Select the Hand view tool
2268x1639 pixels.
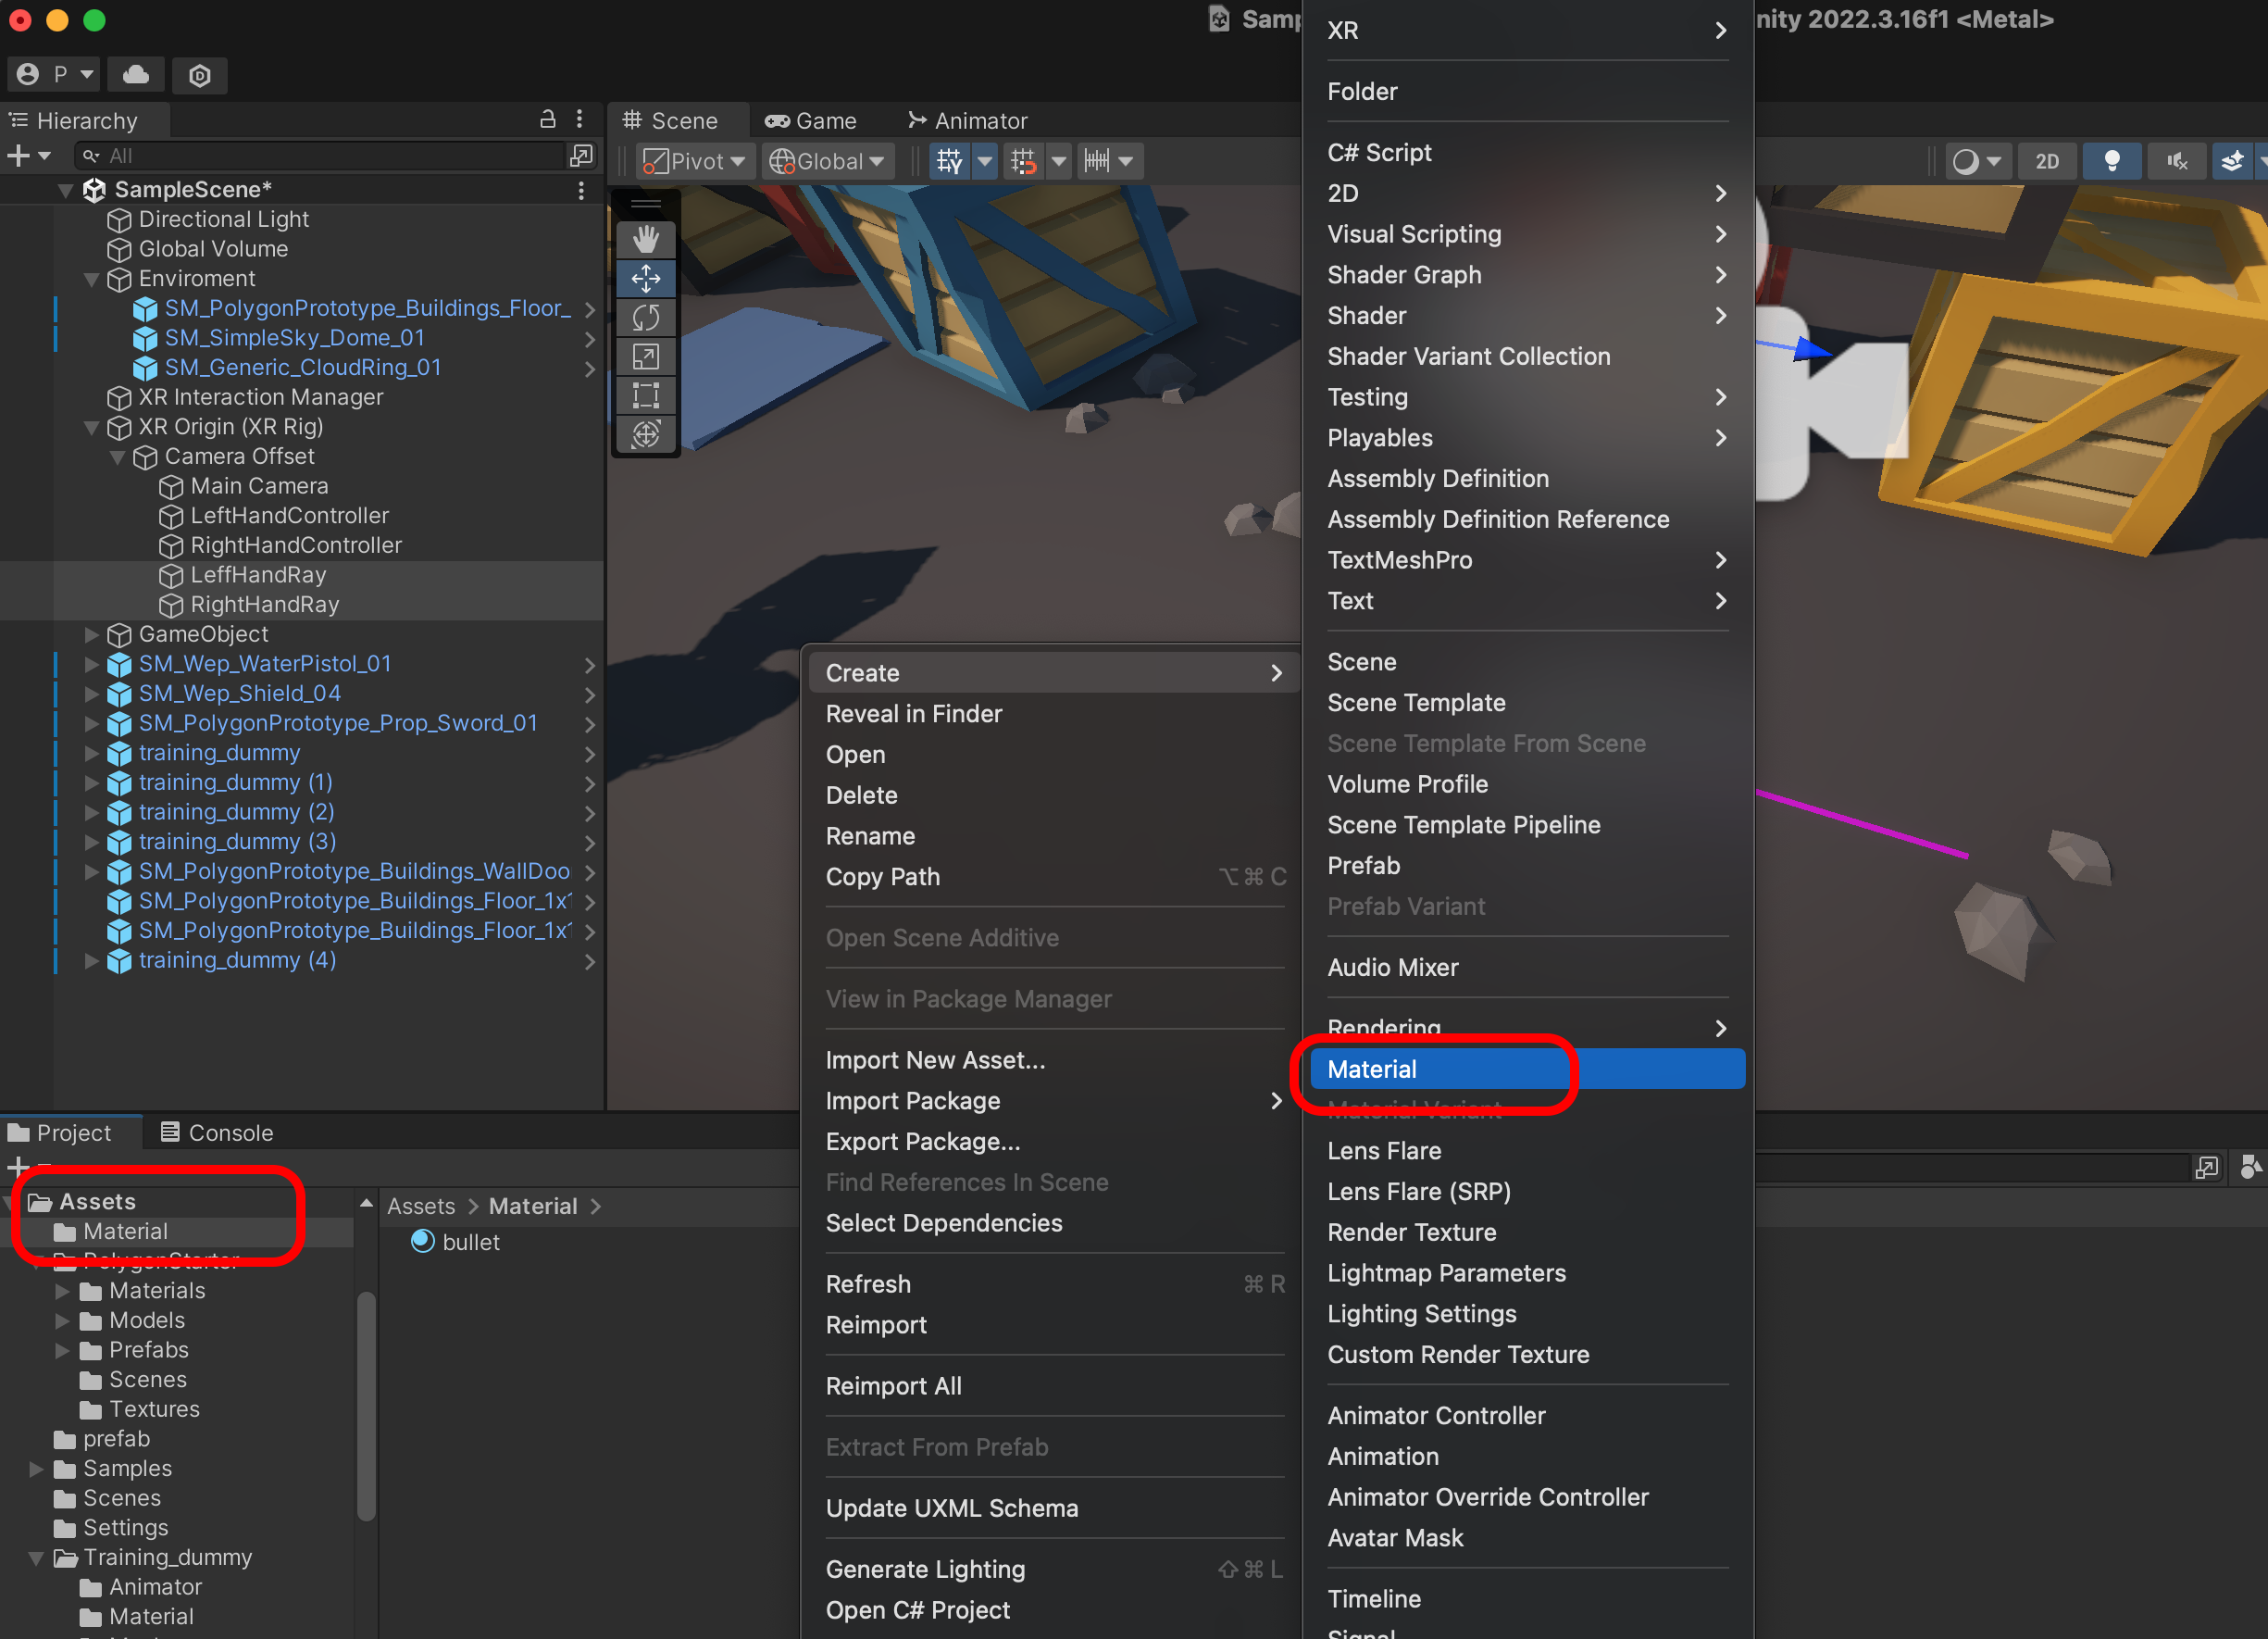(646, 239)
